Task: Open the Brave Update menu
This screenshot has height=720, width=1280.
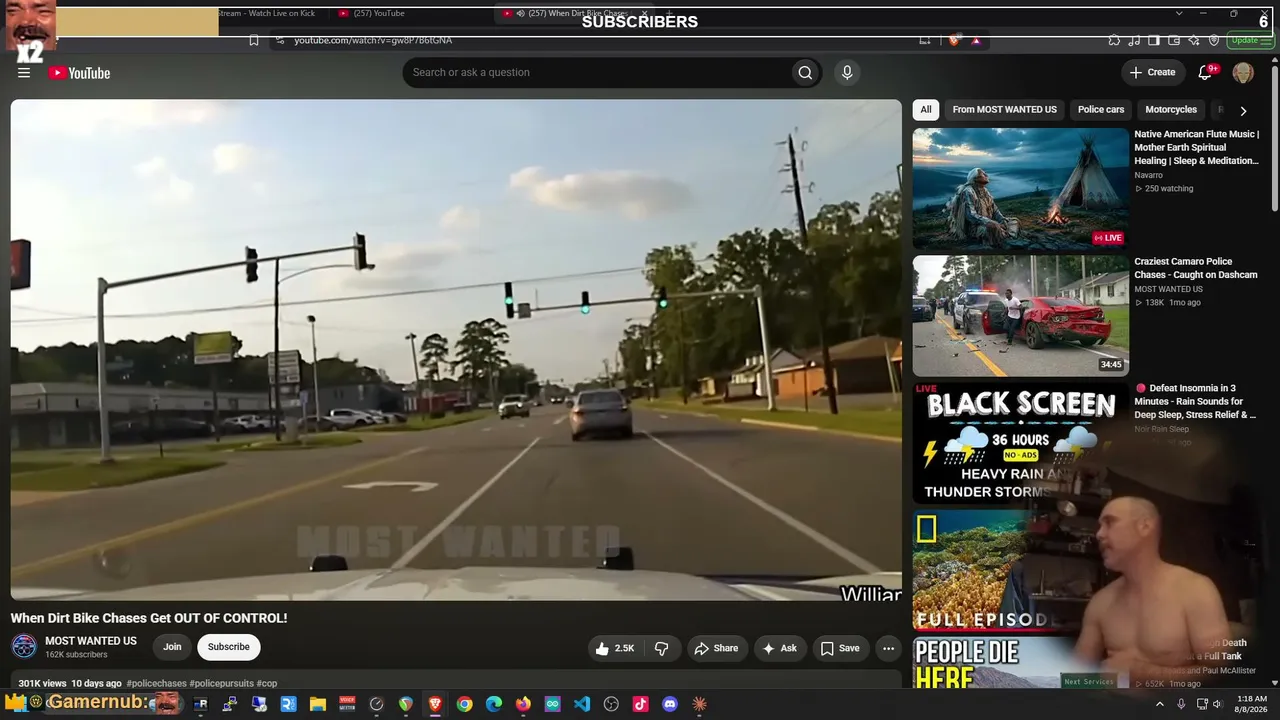Action: coord(1251,40)
